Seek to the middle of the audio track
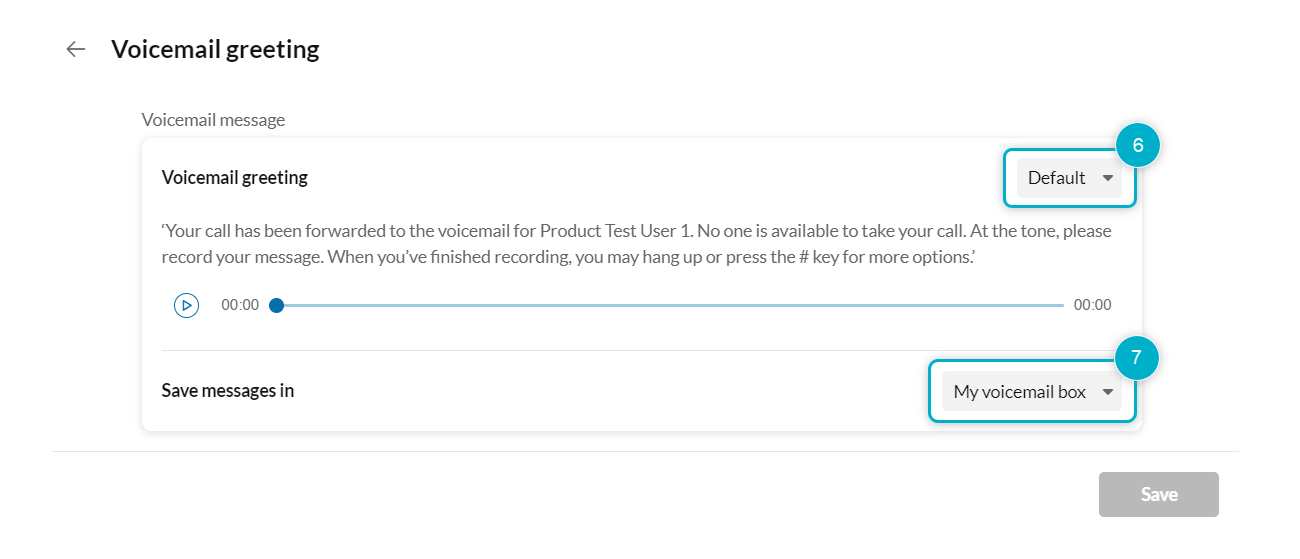This screenshot has height=559, width=1300. click(670, 305)
